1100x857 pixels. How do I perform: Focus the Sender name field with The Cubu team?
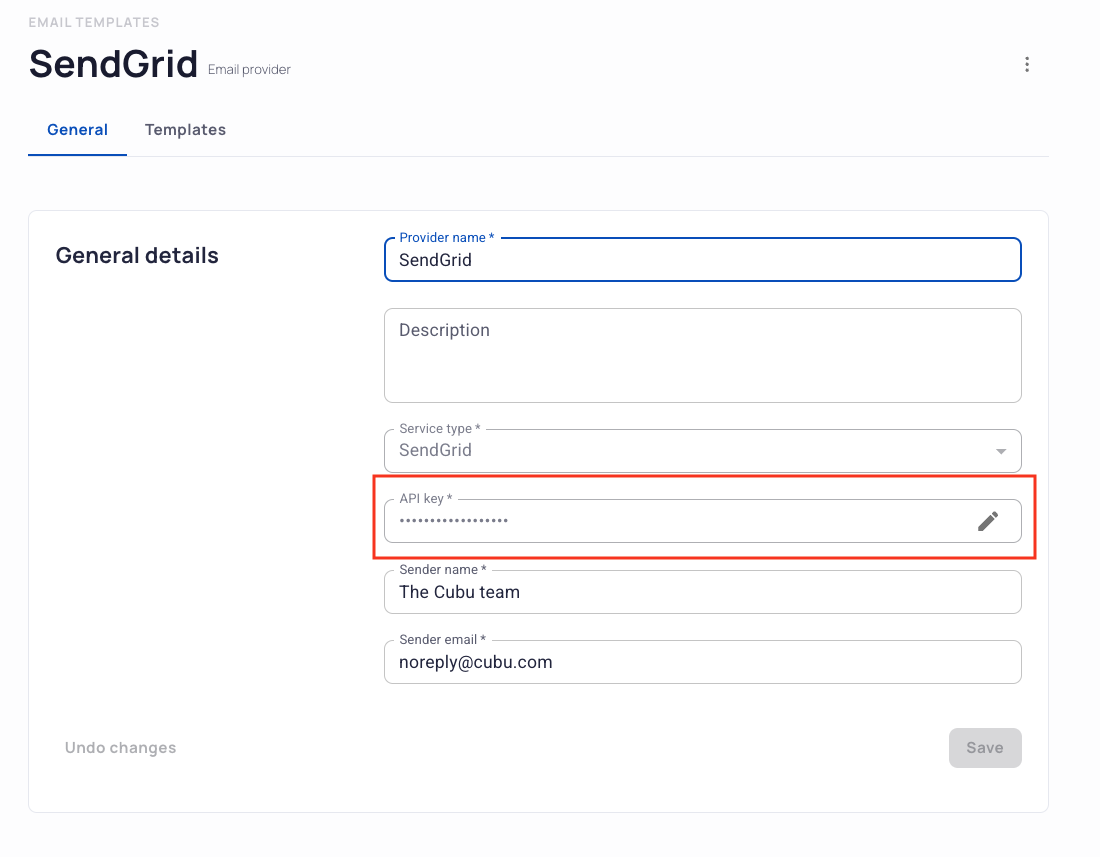(x=702, y=592)
